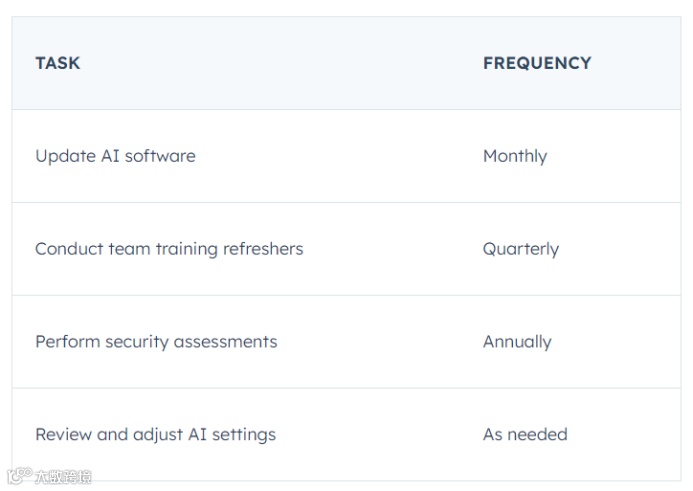Select the 'Perform security assessments' cell
693x491 pixels.
tap(156, 342)
